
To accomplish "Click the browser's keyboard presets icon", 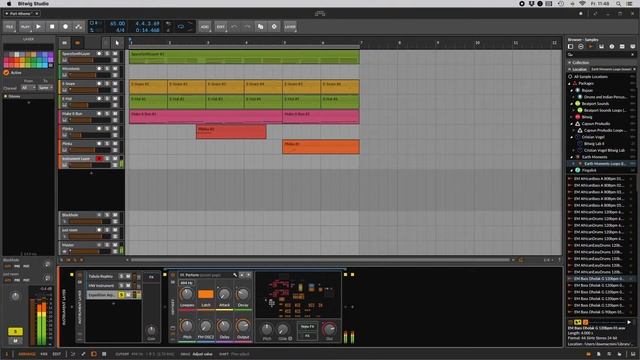I will (601, 47).
